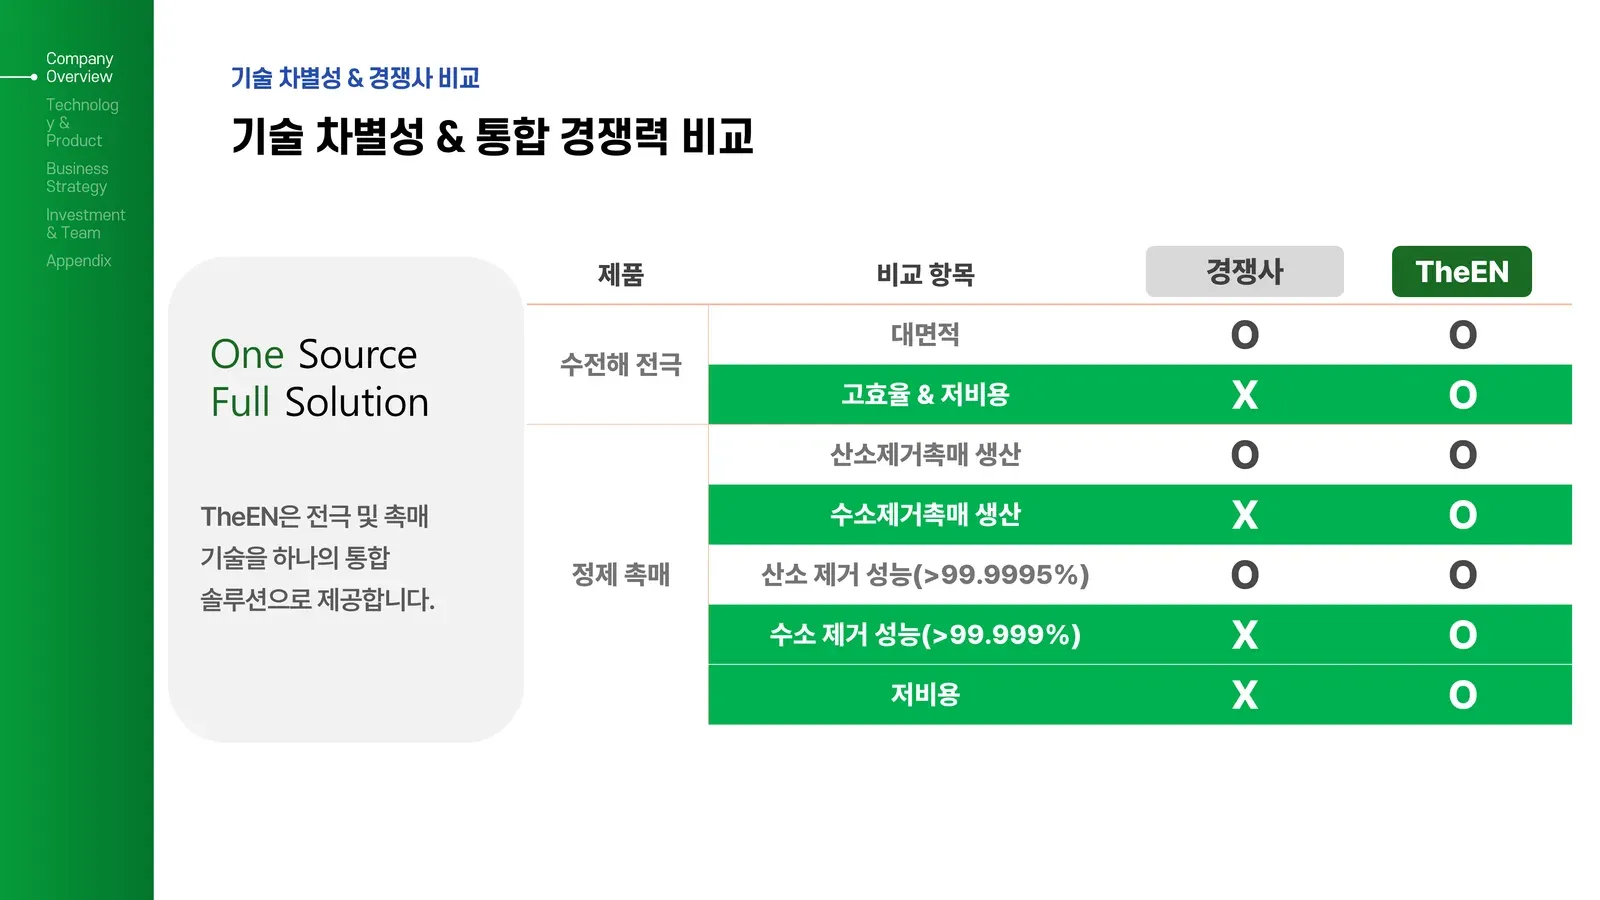Click competitor O mark in 산소제거촉매 생산 row

[1245, 455]
